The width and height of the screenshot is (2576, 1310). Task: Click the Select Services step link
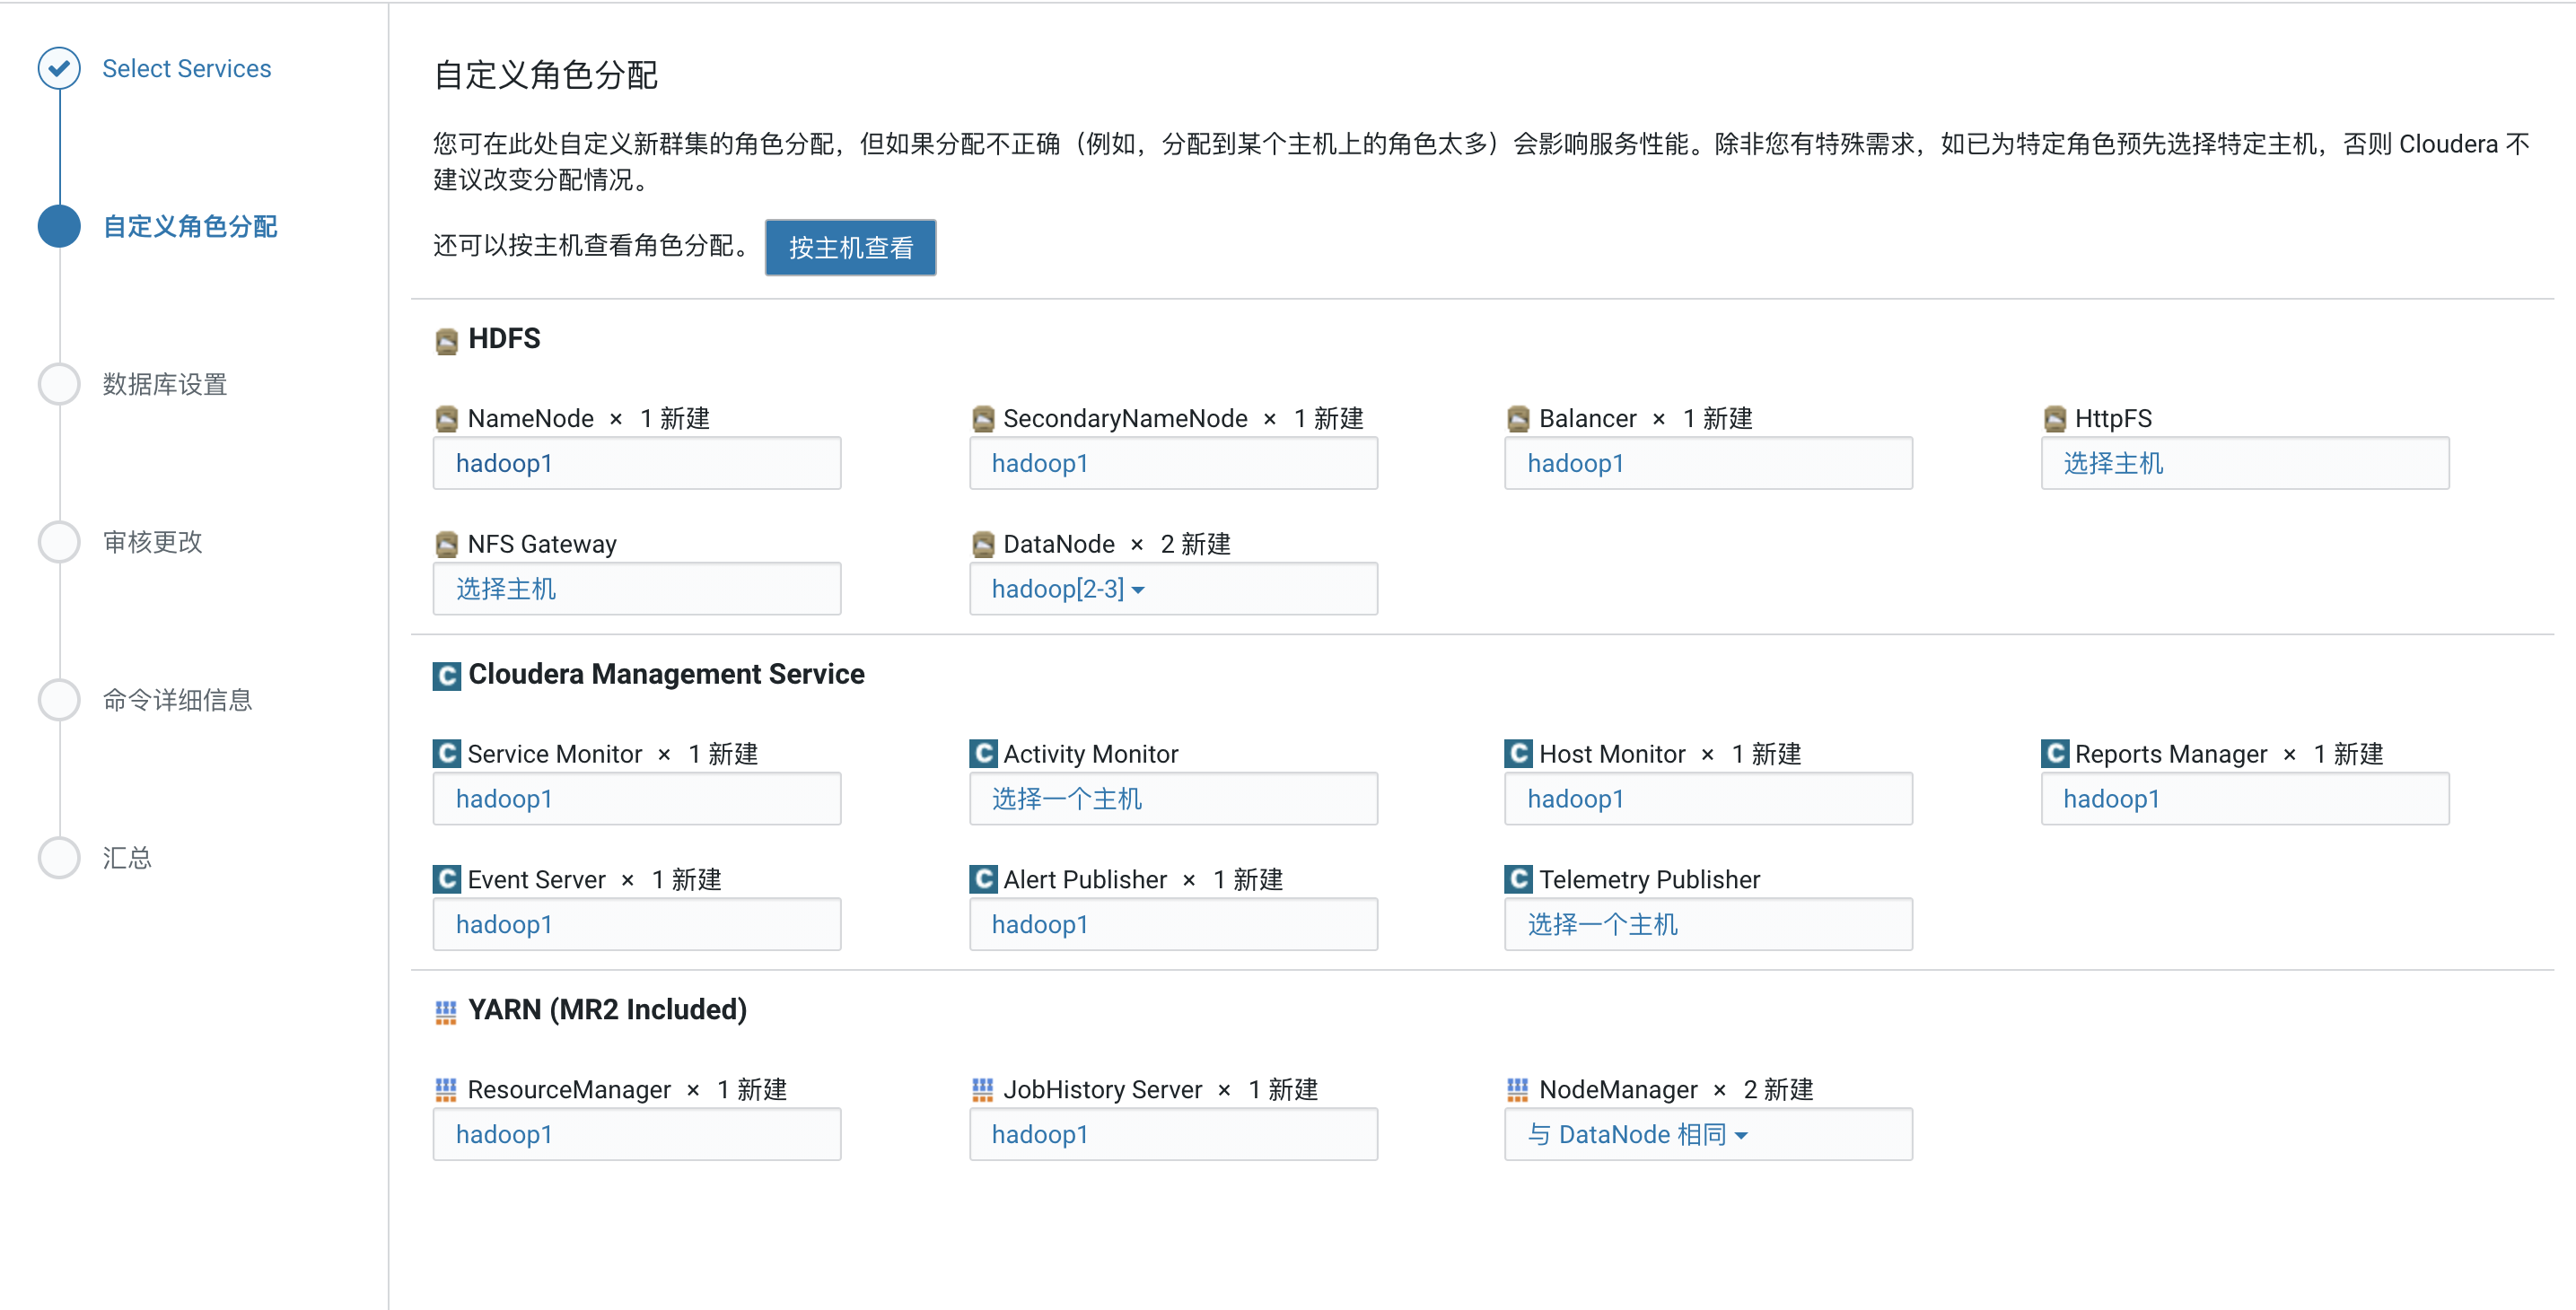tap(186, 68)
